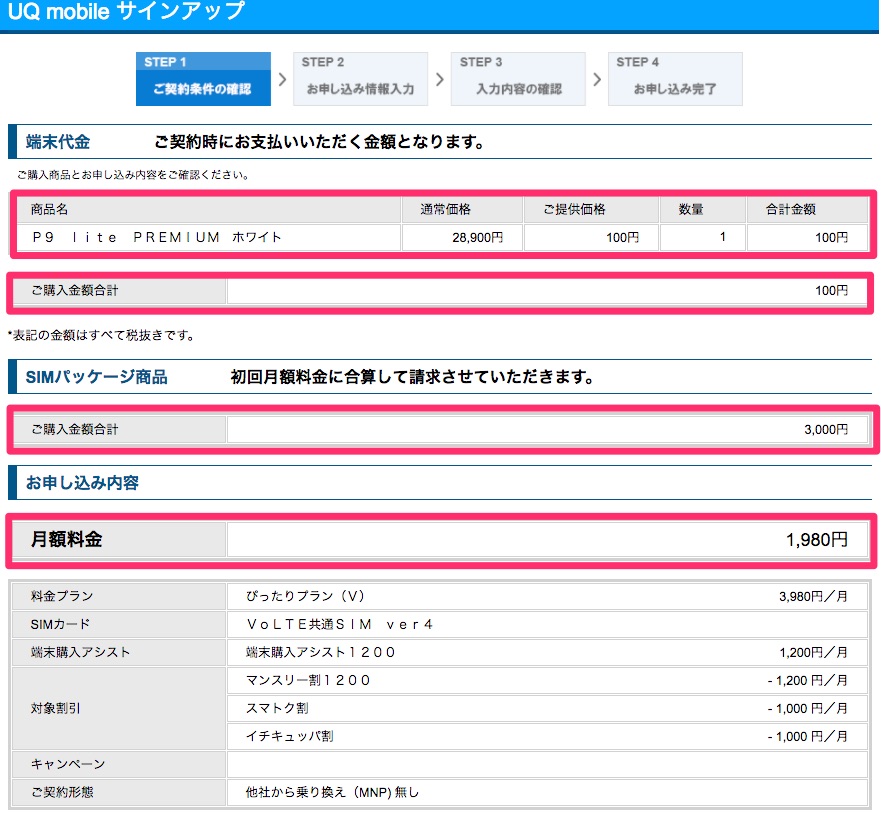The width and height of the screenshot is (881, 821).
Task: Click the 他社から乗り換え（MNP）無し value
Action: 332,792
